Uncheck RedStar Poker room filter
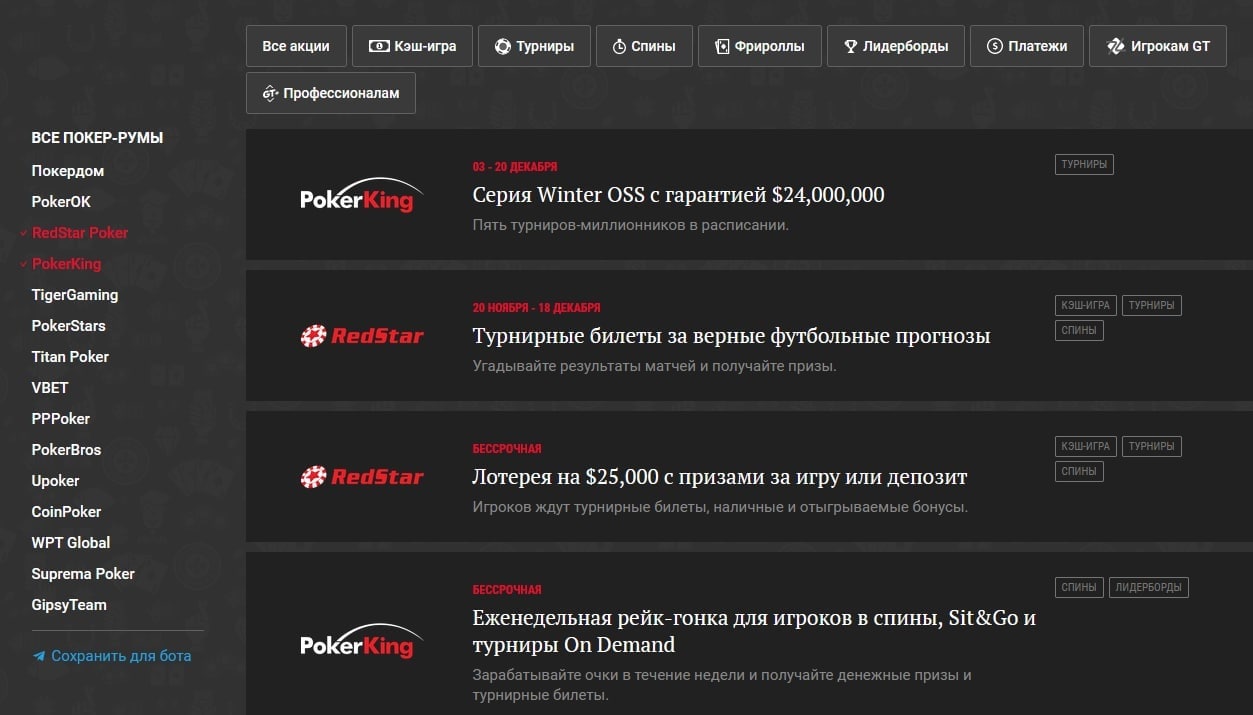 pos(80,233)
